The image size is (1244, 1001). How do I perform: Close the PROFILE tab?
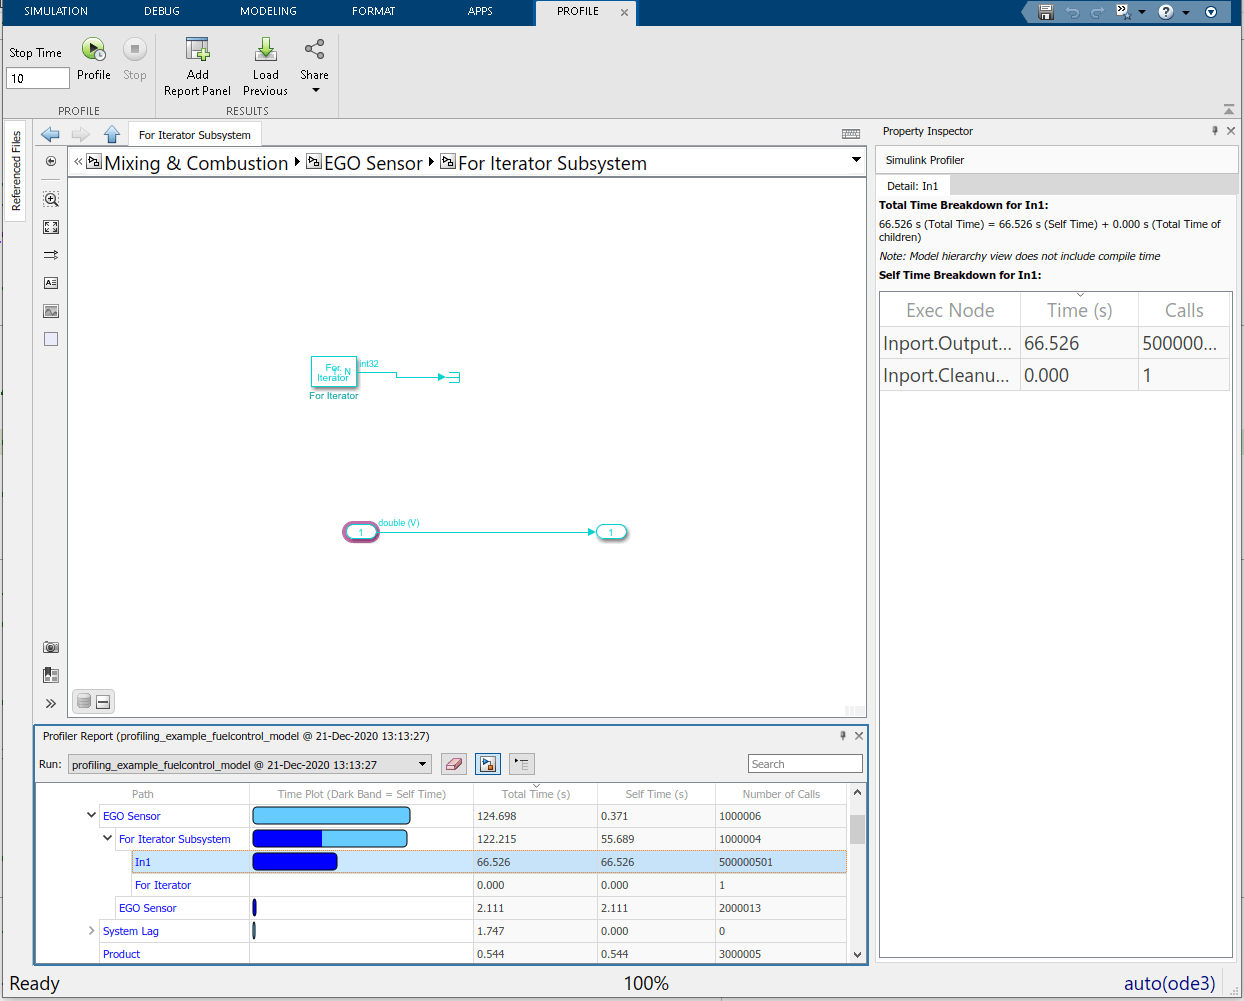624,13
